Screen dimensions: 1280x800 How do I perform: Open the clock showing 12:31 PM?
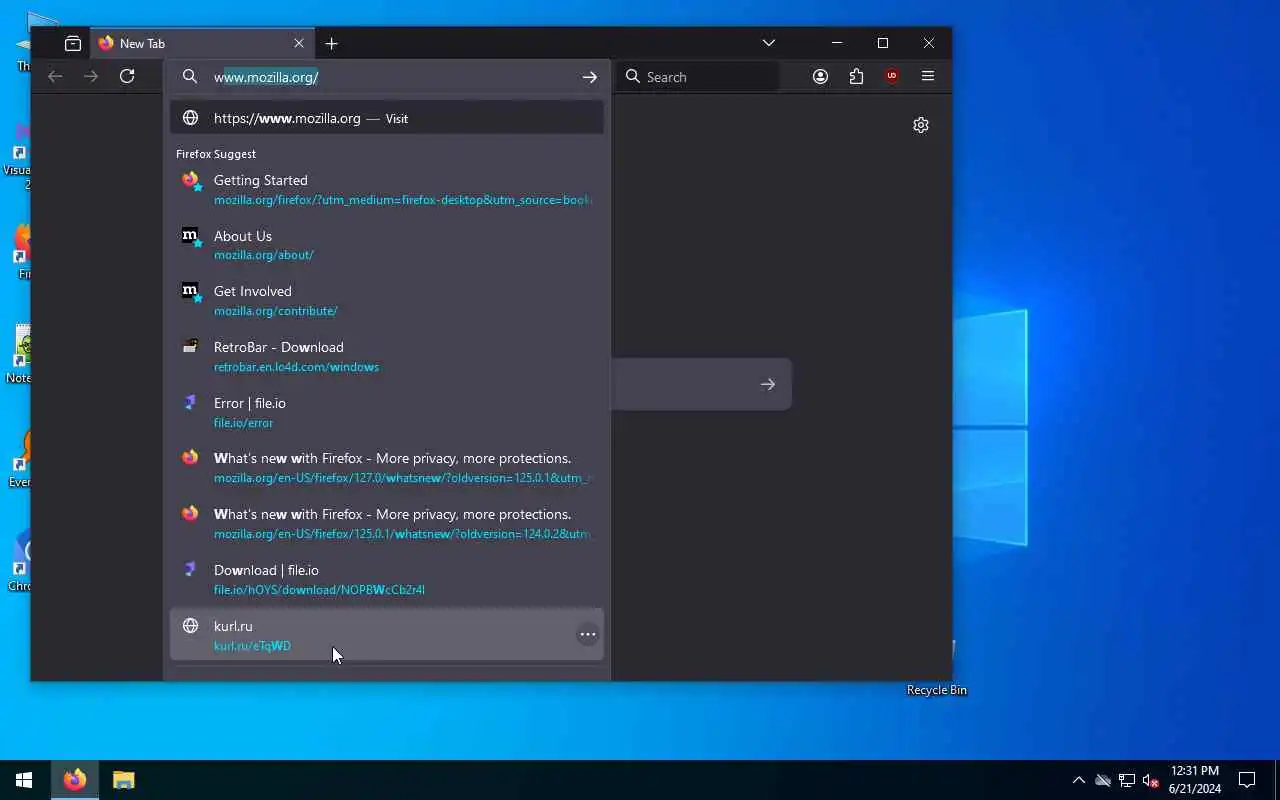(x=1195, y=780)
